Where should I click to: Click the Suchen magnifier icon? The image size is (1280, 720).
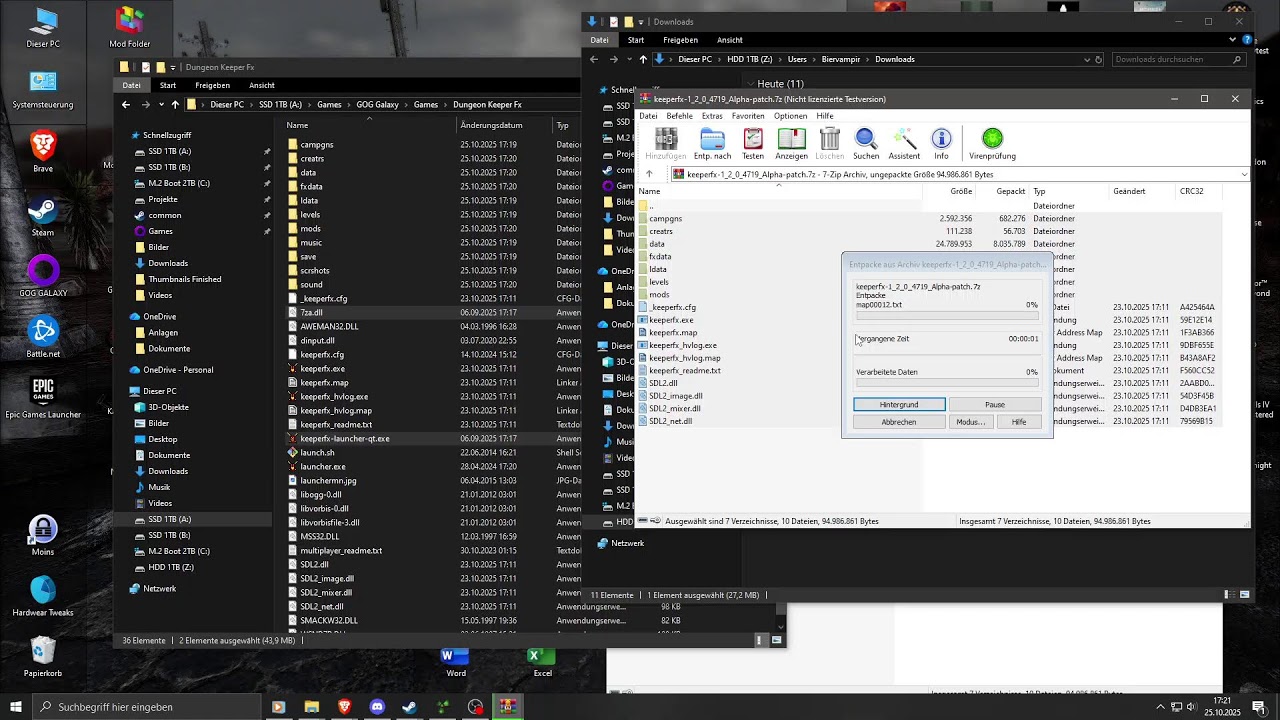866,144
